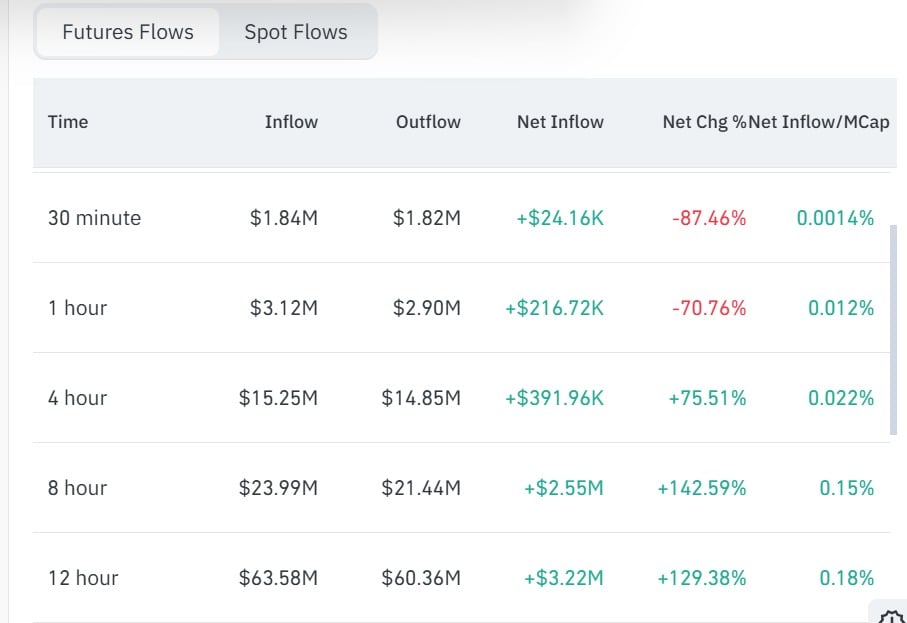Click the +$24.16K net inflow value

(560, 218)
